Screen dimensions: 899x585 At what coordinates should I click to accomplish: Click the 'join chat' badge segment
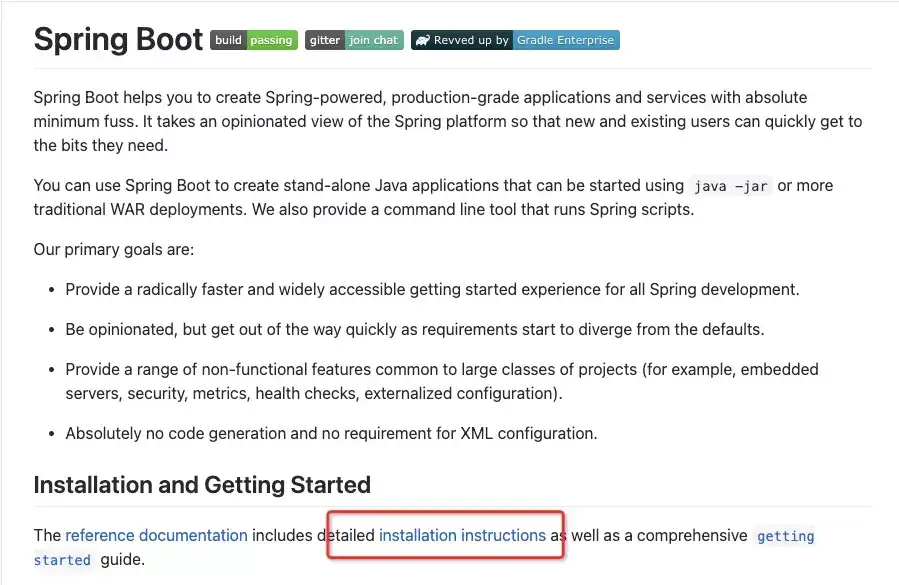point(374,40)
